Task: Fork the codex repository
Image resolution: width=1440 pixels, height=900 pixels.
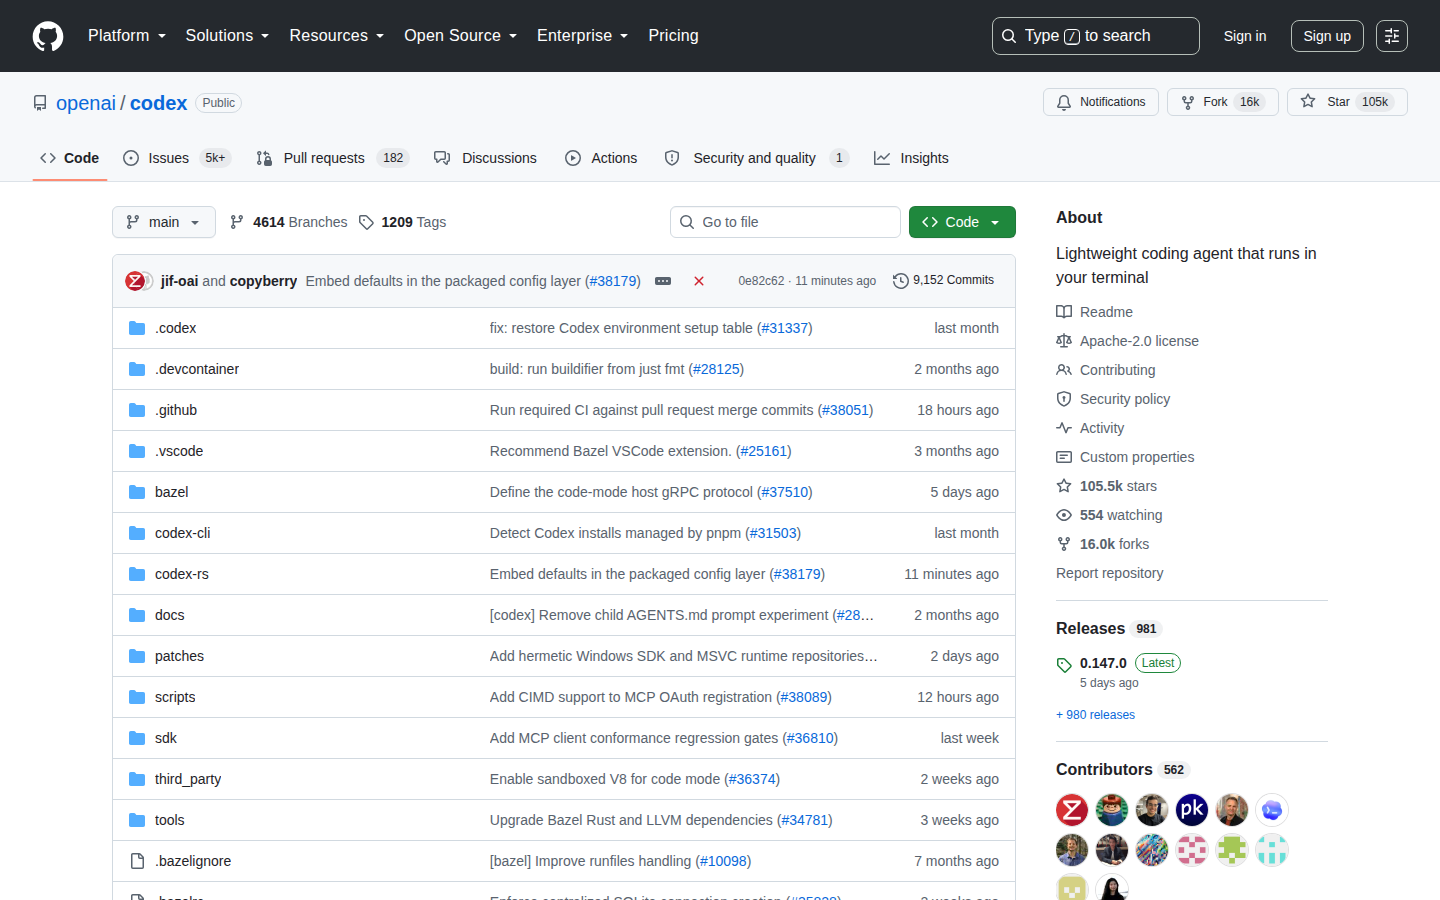Action: click(x=1222, y=102)
